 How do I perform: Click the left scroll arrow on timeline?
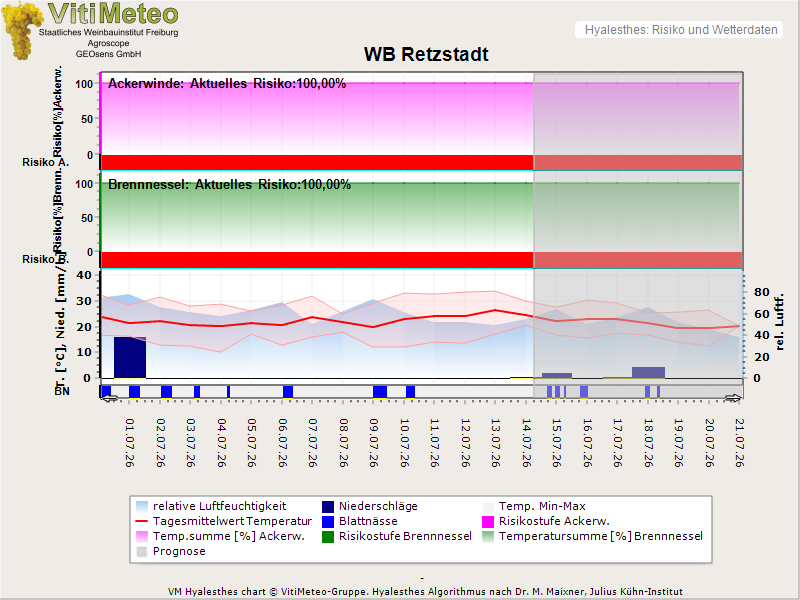click(x=109, y=398)
